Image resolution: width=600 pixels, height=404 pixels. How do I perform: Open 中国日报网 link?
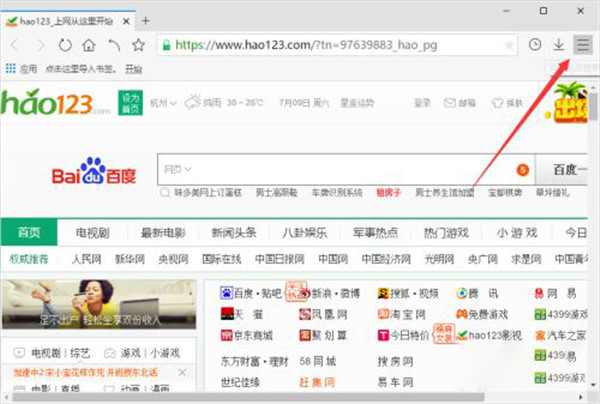[x=280, y=259]
